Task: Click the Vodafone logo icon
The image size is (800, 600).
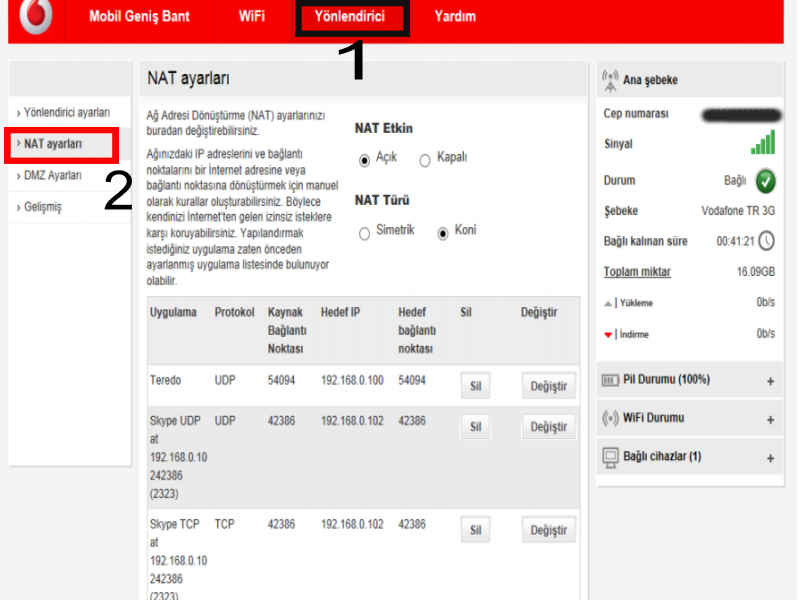Action: (x=36, y=17)
